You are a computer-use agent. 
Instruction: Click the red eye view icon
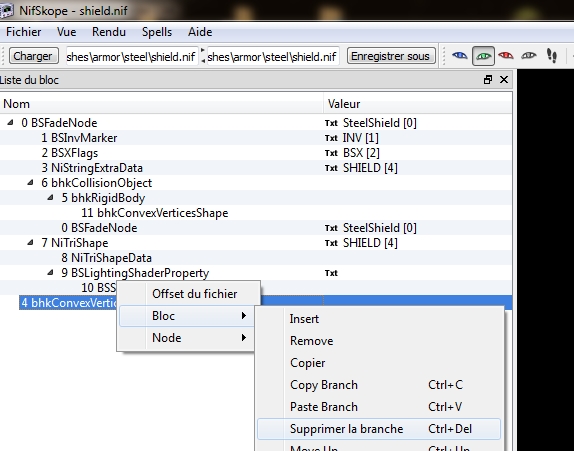pos(506,56)
